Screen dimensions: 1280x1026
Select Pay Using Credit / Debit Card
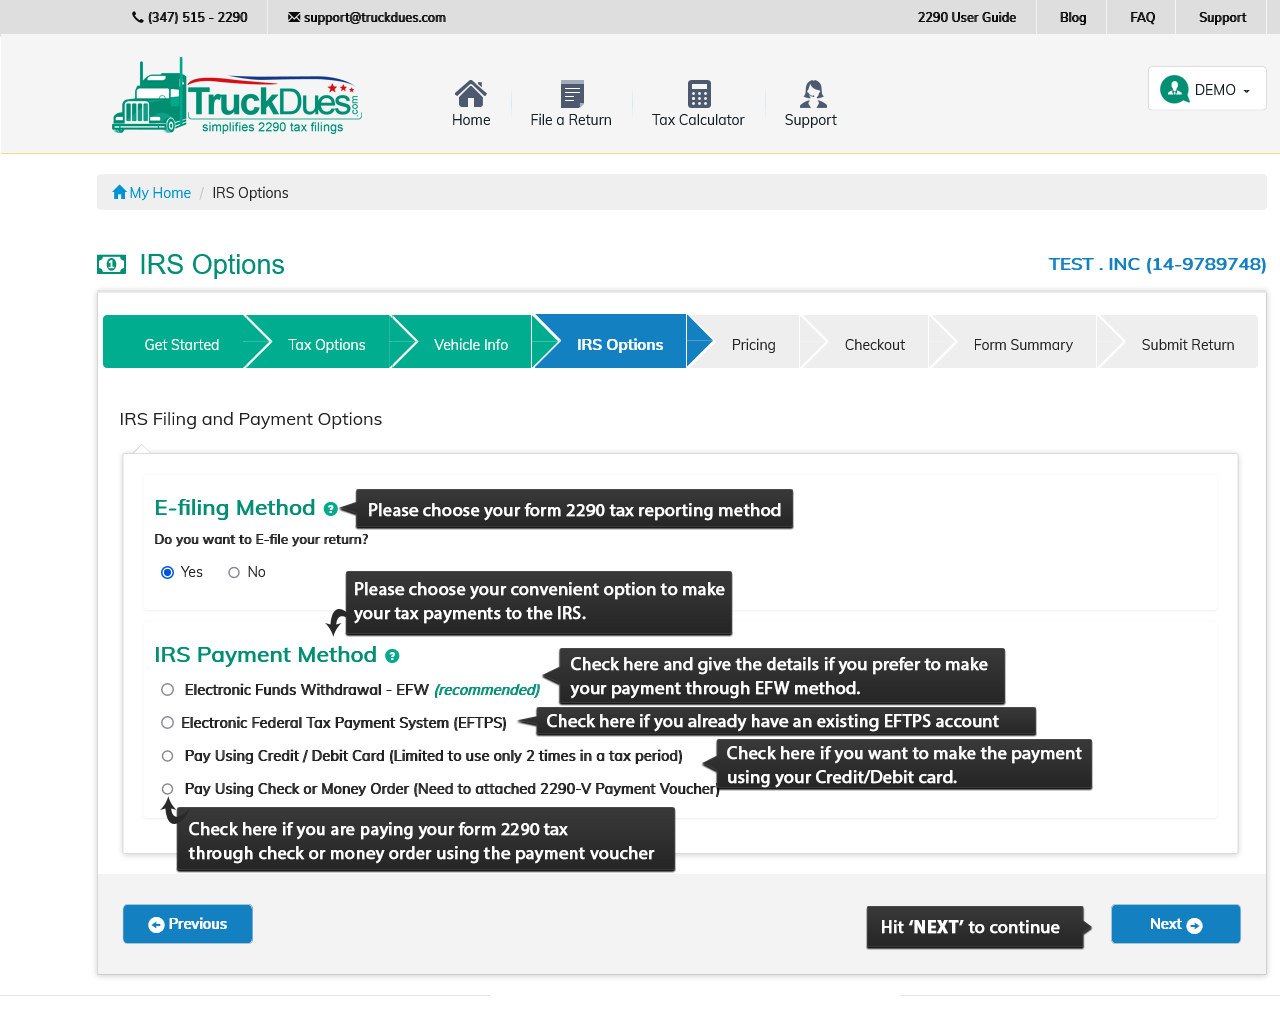pos(168,756)
